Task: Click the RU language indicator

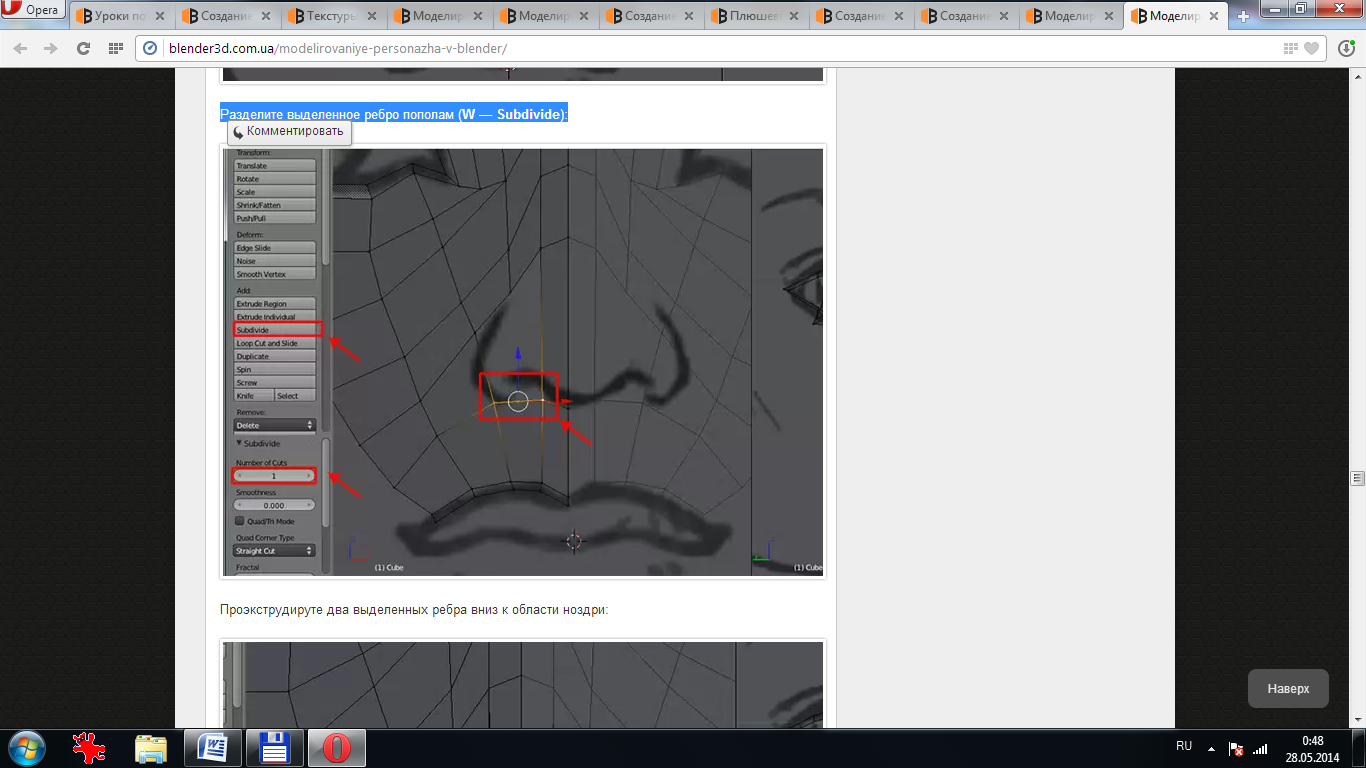Action: pos(1184,747)
